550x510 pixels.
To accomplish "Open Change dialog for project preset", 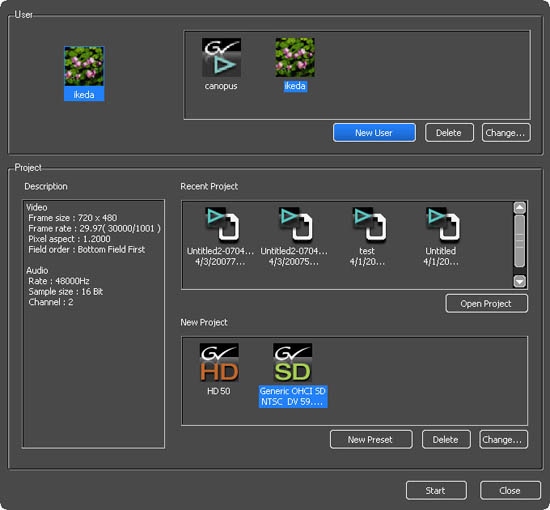I will tap(503, 439).
